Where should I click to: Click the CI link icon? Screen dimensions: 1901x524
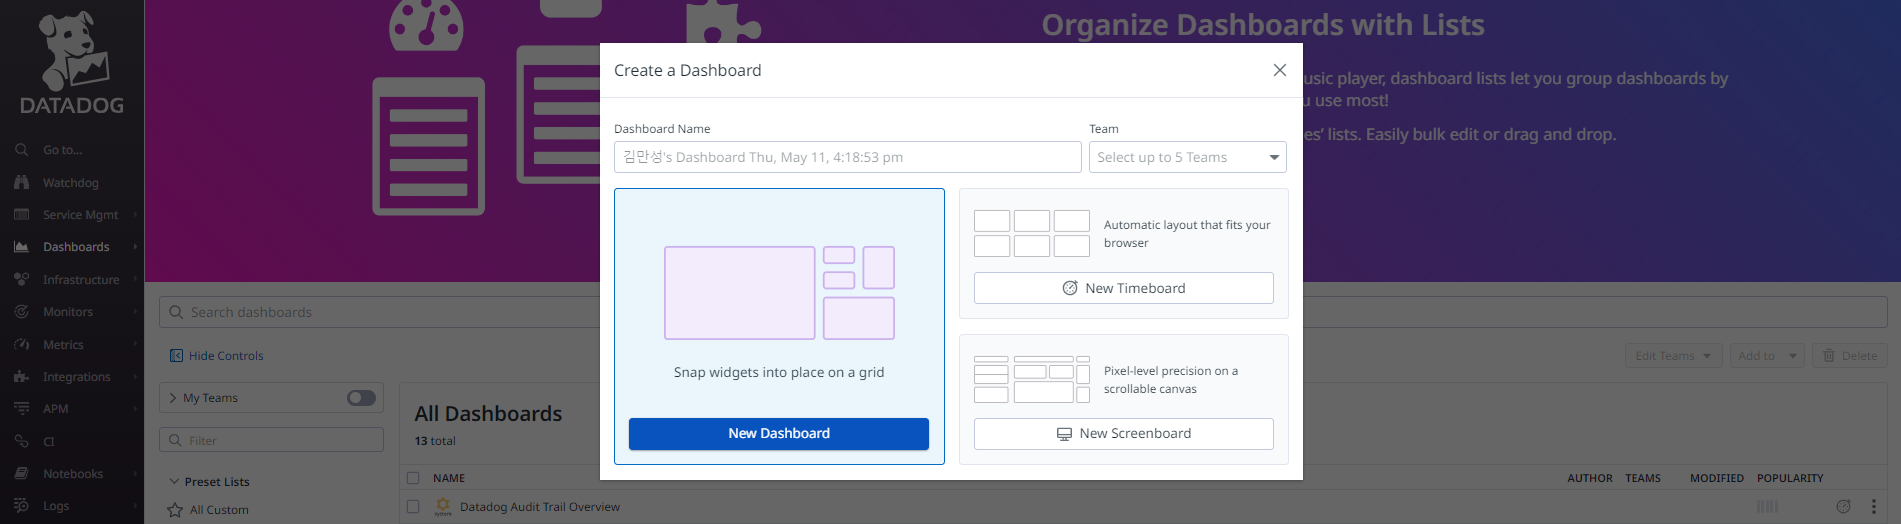click(x=21, y=442)
